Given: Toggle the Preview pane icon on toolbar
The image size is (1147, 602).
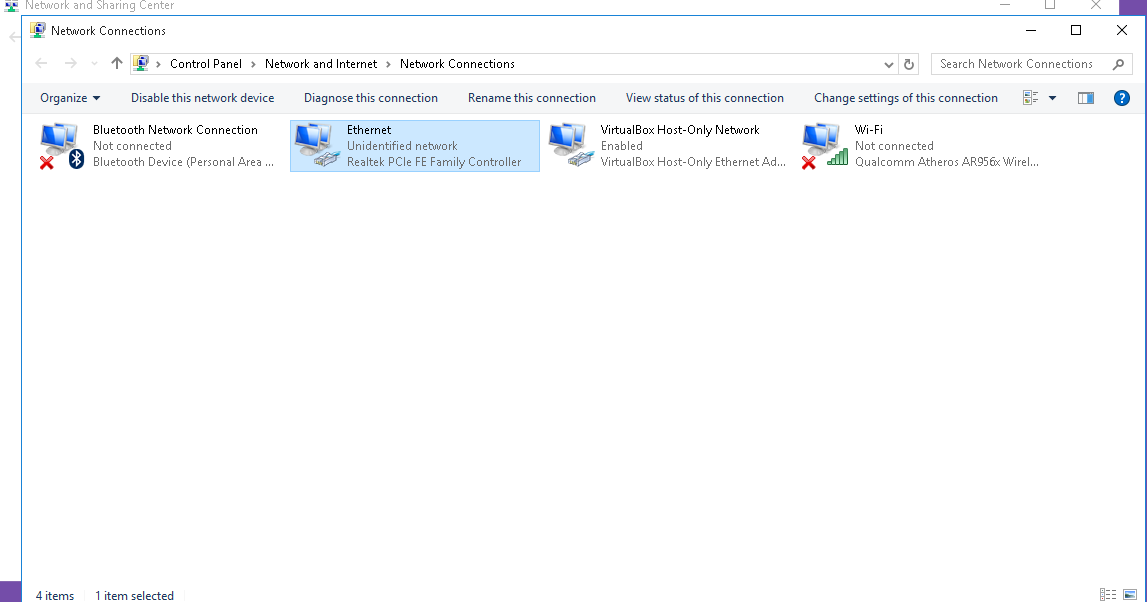Looking at the screenshot, I should coord(1085,98).
